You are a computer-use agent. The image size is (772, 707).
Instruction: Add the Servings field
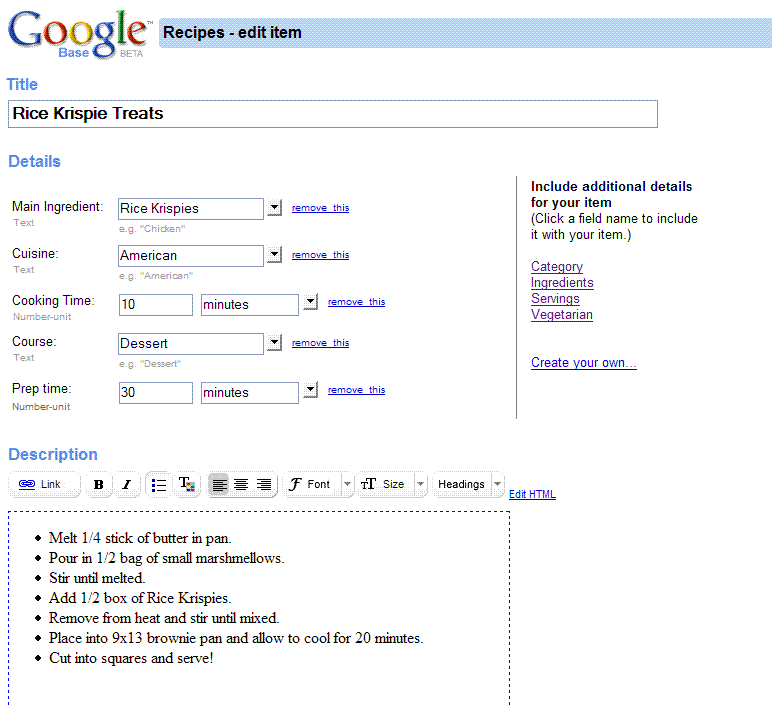tap(555, 298)
